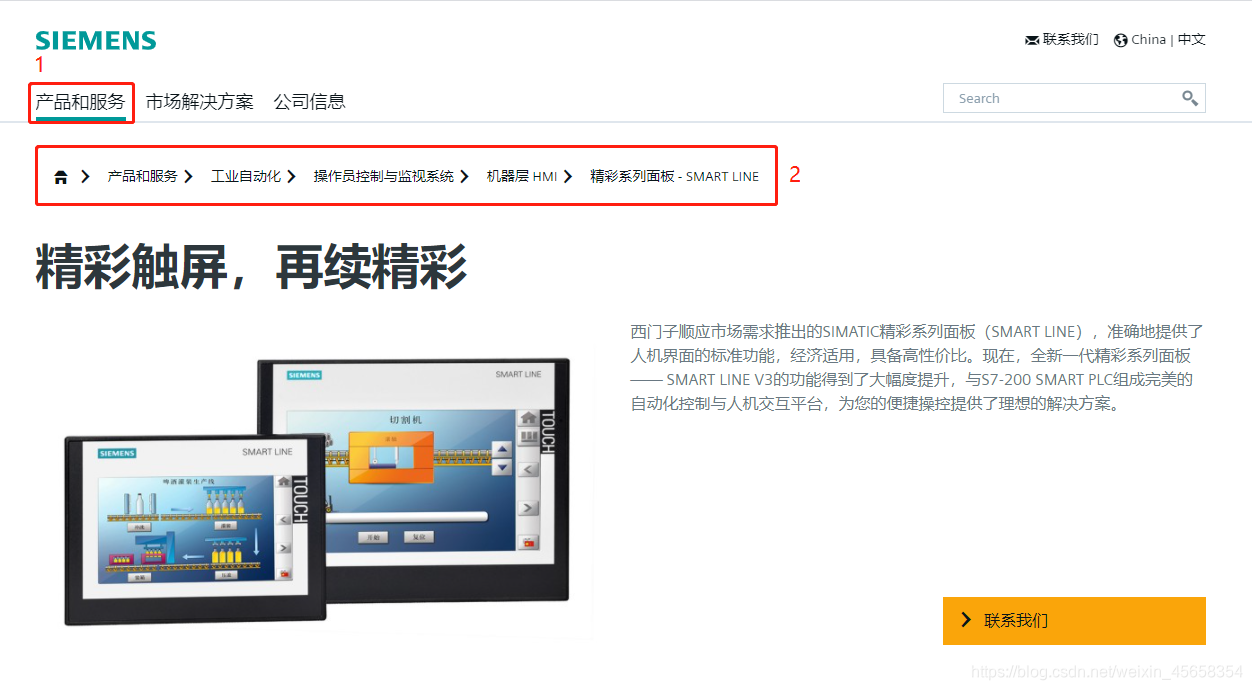Open the 工业自动化 breadcrumb link

coord(246,176)
